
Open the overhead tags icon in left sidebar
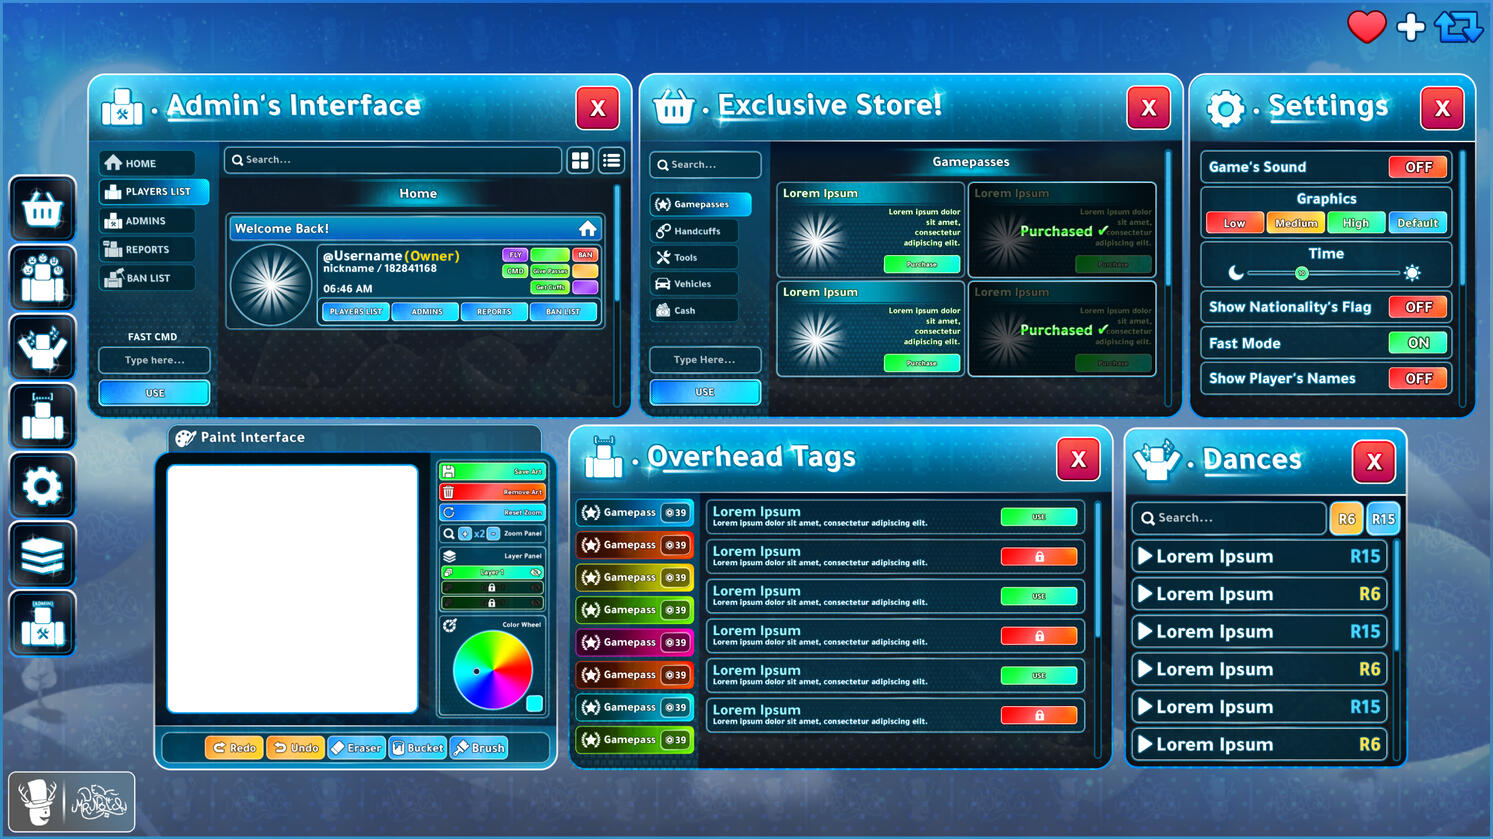pyautogui.click(x=42, y=416)
